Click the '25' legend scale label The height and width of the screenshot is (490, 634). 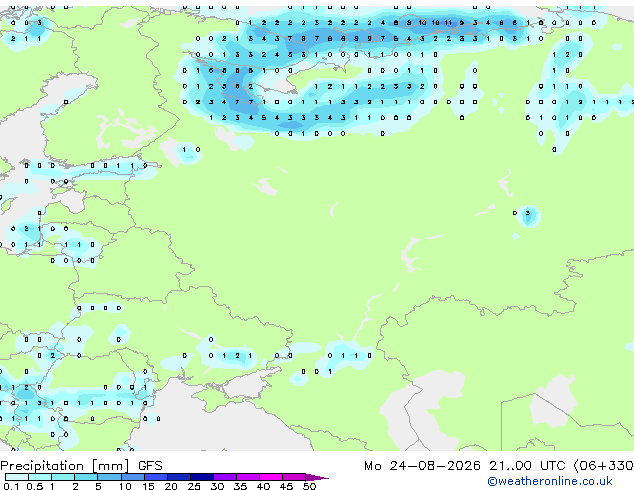tap(194, 486)
